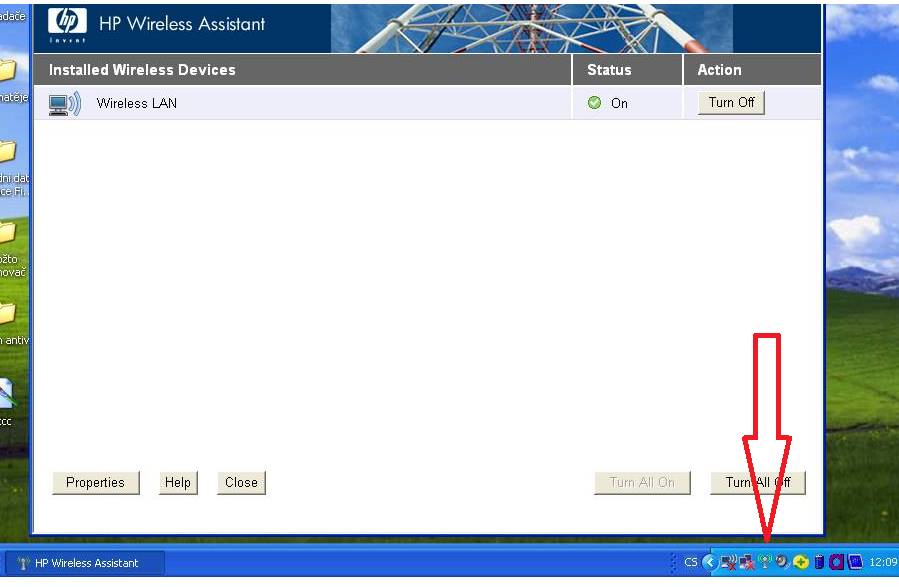The width and height of the screenshot is (899, 587).
Task: Click the HP logo in the header
Action: [x=67, y=24]
